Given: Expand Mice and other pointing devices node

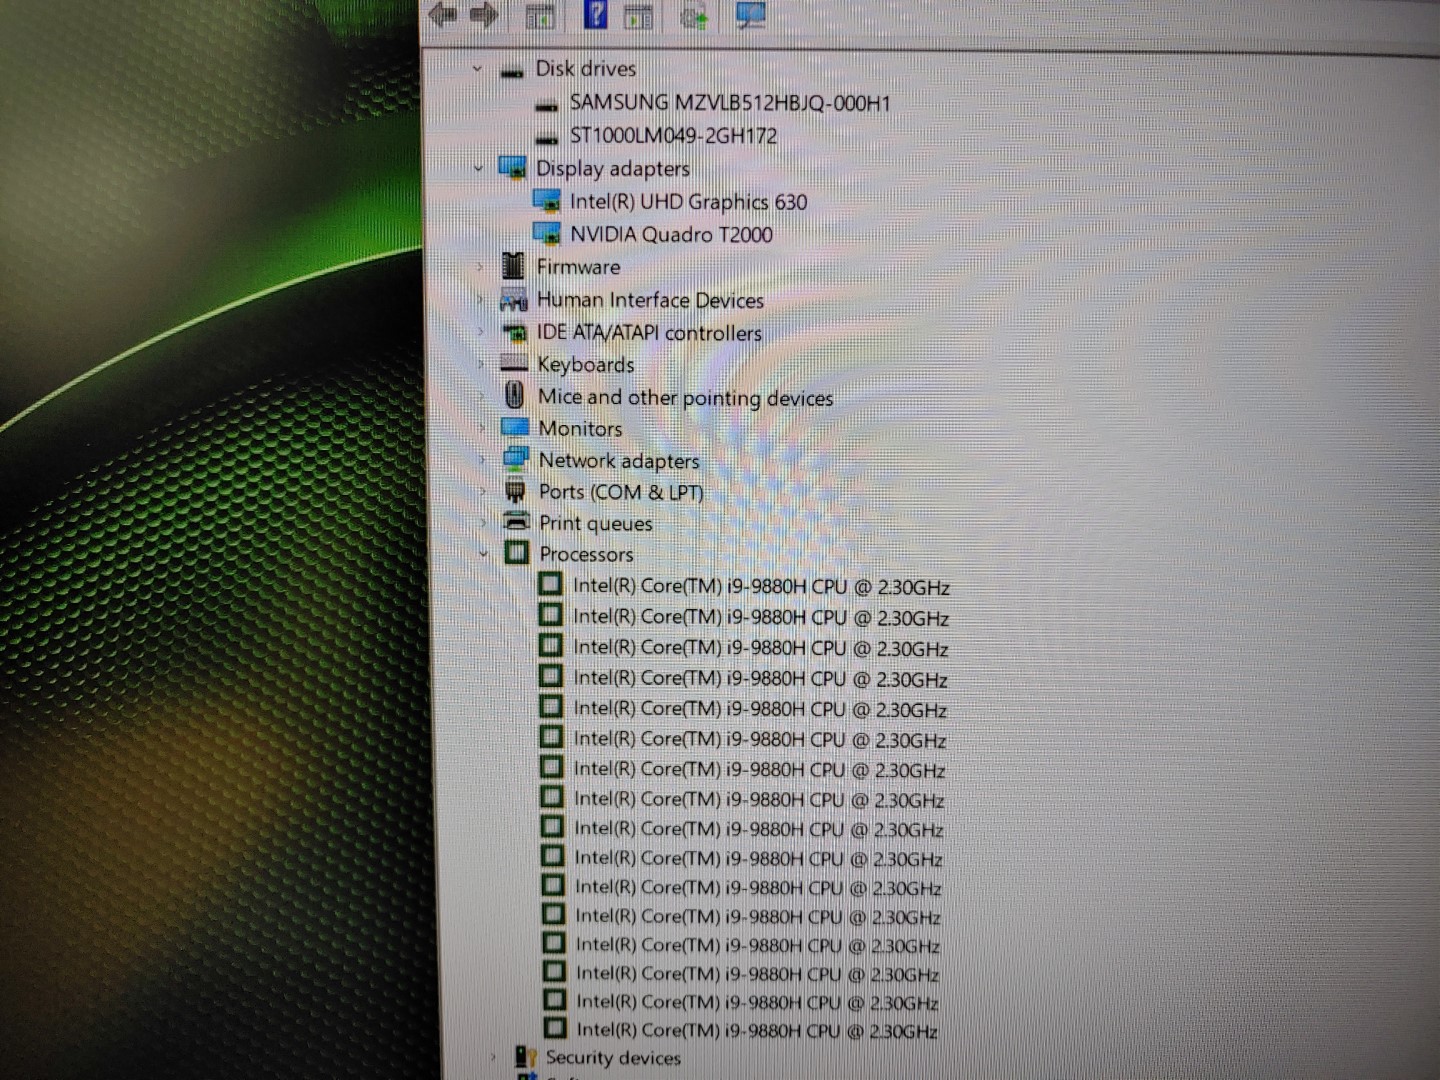Looking at the screenshot, I should point(481,396).
